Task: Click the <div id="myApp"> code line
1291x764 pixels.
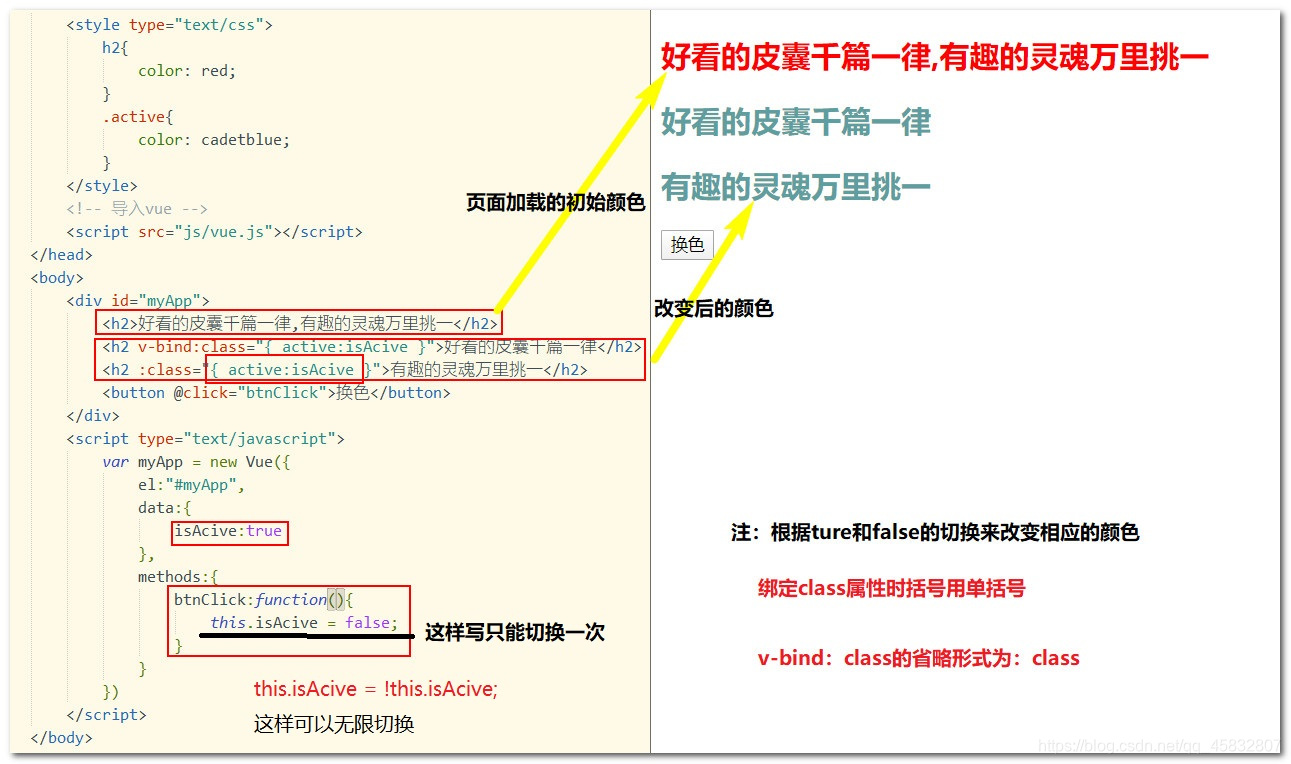Action: click(x=138, y=300)
